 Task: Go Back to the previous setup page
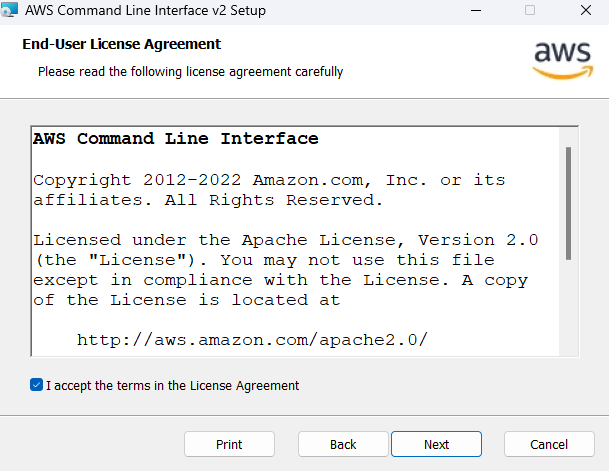(343, 444)
